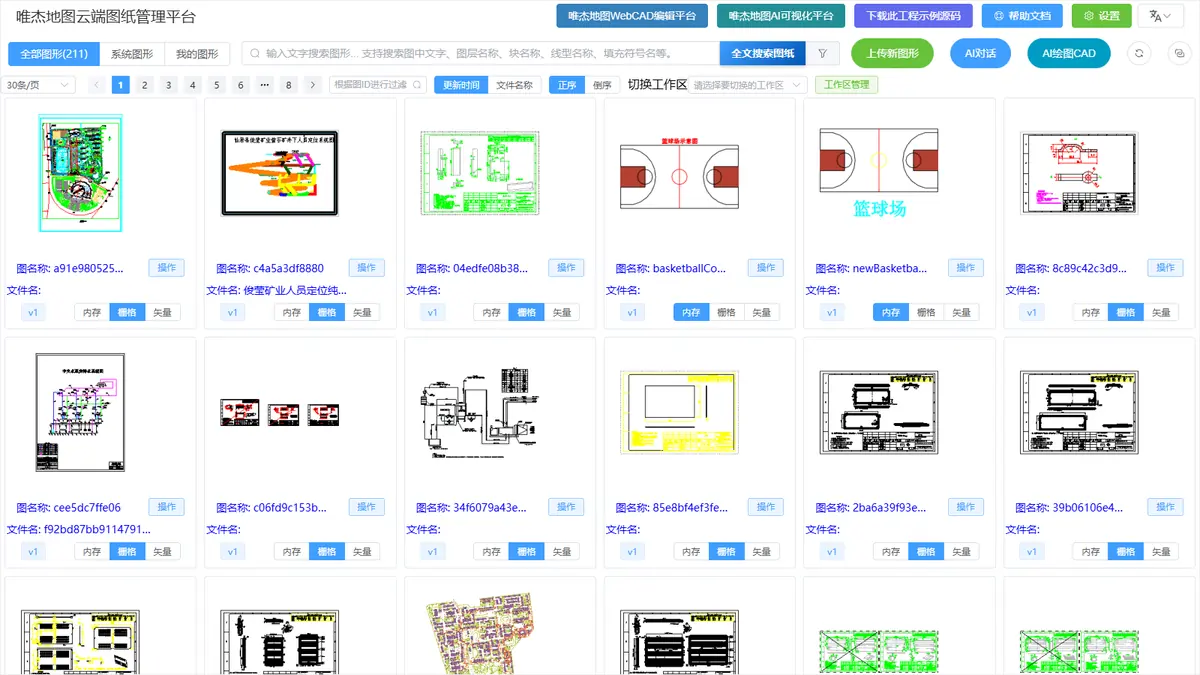This screenshot has height=675, width=1200.
Task: Click 全文搜索图纸 button
Action: (x=763, y=54)
